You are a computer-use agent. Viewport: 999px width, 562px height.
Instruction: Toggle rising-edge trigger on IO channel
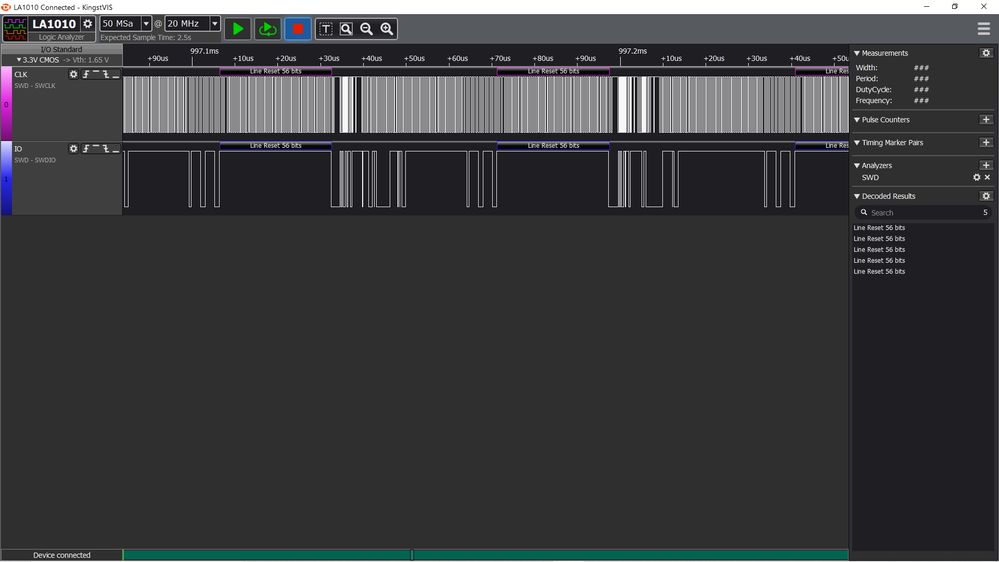(85, 148)
